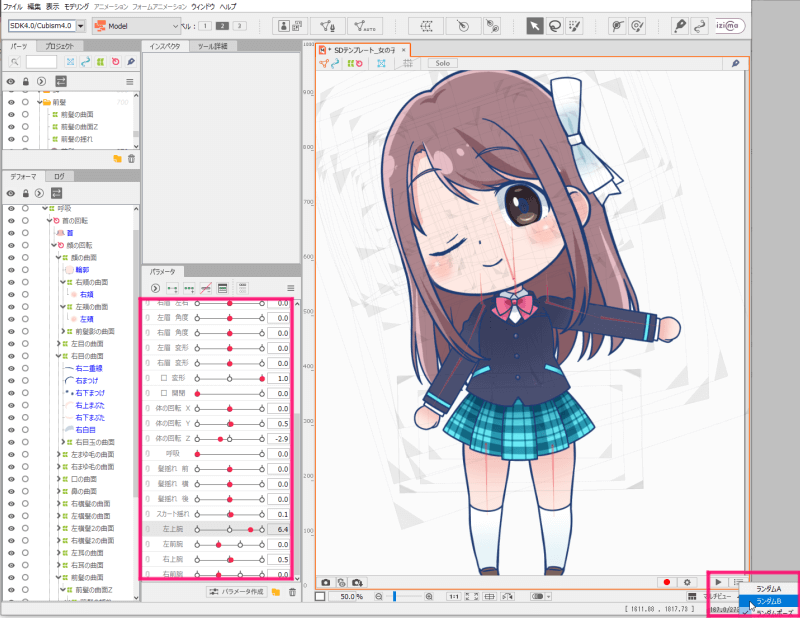This screenshot has width=800, height=618.
Task: Click the settings gear below canvas
Action: point(687,582)
